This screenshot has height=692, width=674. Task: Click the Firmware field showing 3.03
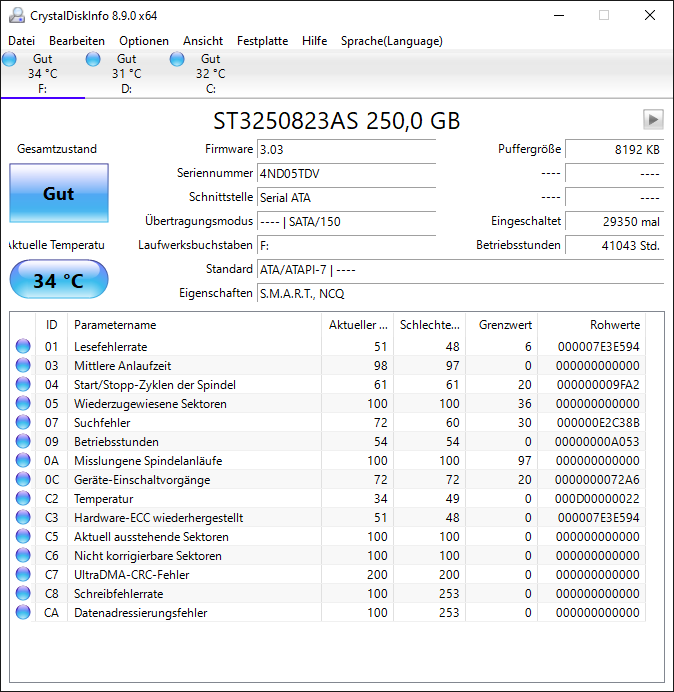pos(346,150)
